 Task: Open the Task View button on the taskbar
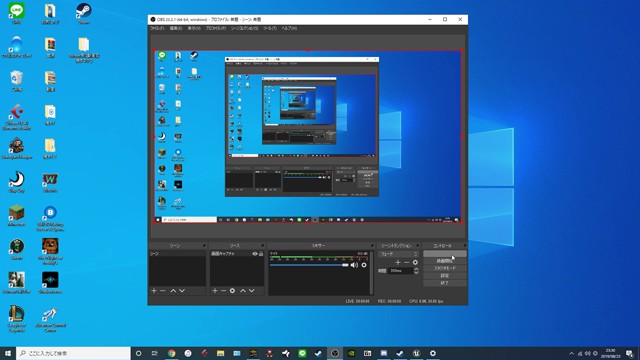pos(155,353)
